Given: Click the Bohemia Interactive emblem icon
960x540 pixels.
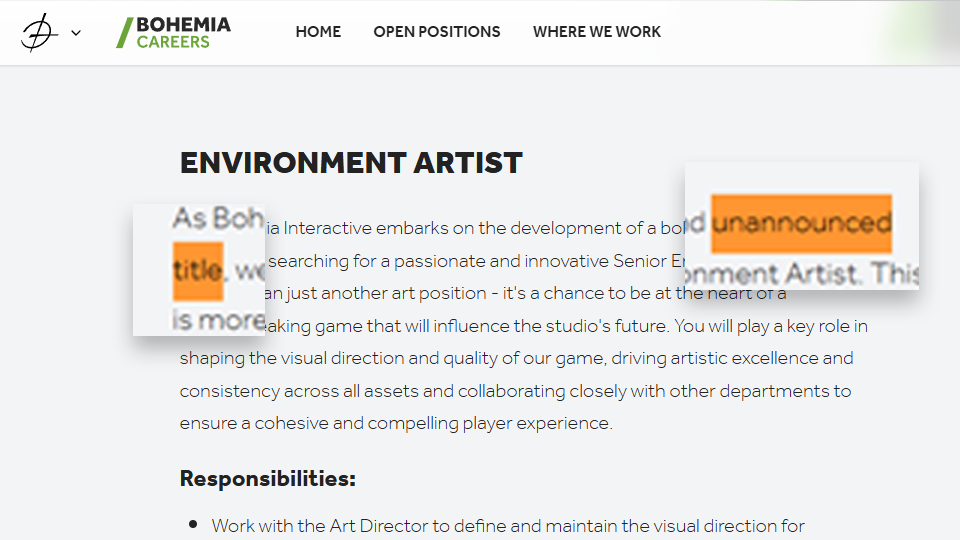Looking at the screenshot, I should coord(38,32).
